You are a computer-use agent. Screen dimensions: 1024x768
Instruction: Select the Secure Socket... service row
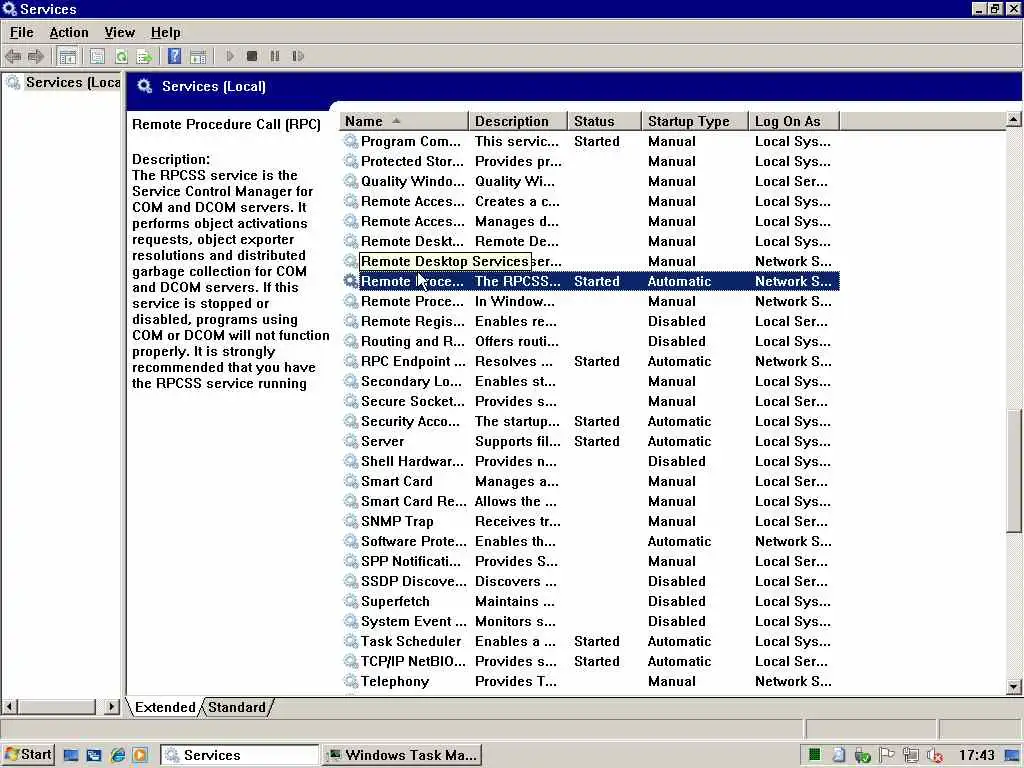click(590, 402)
